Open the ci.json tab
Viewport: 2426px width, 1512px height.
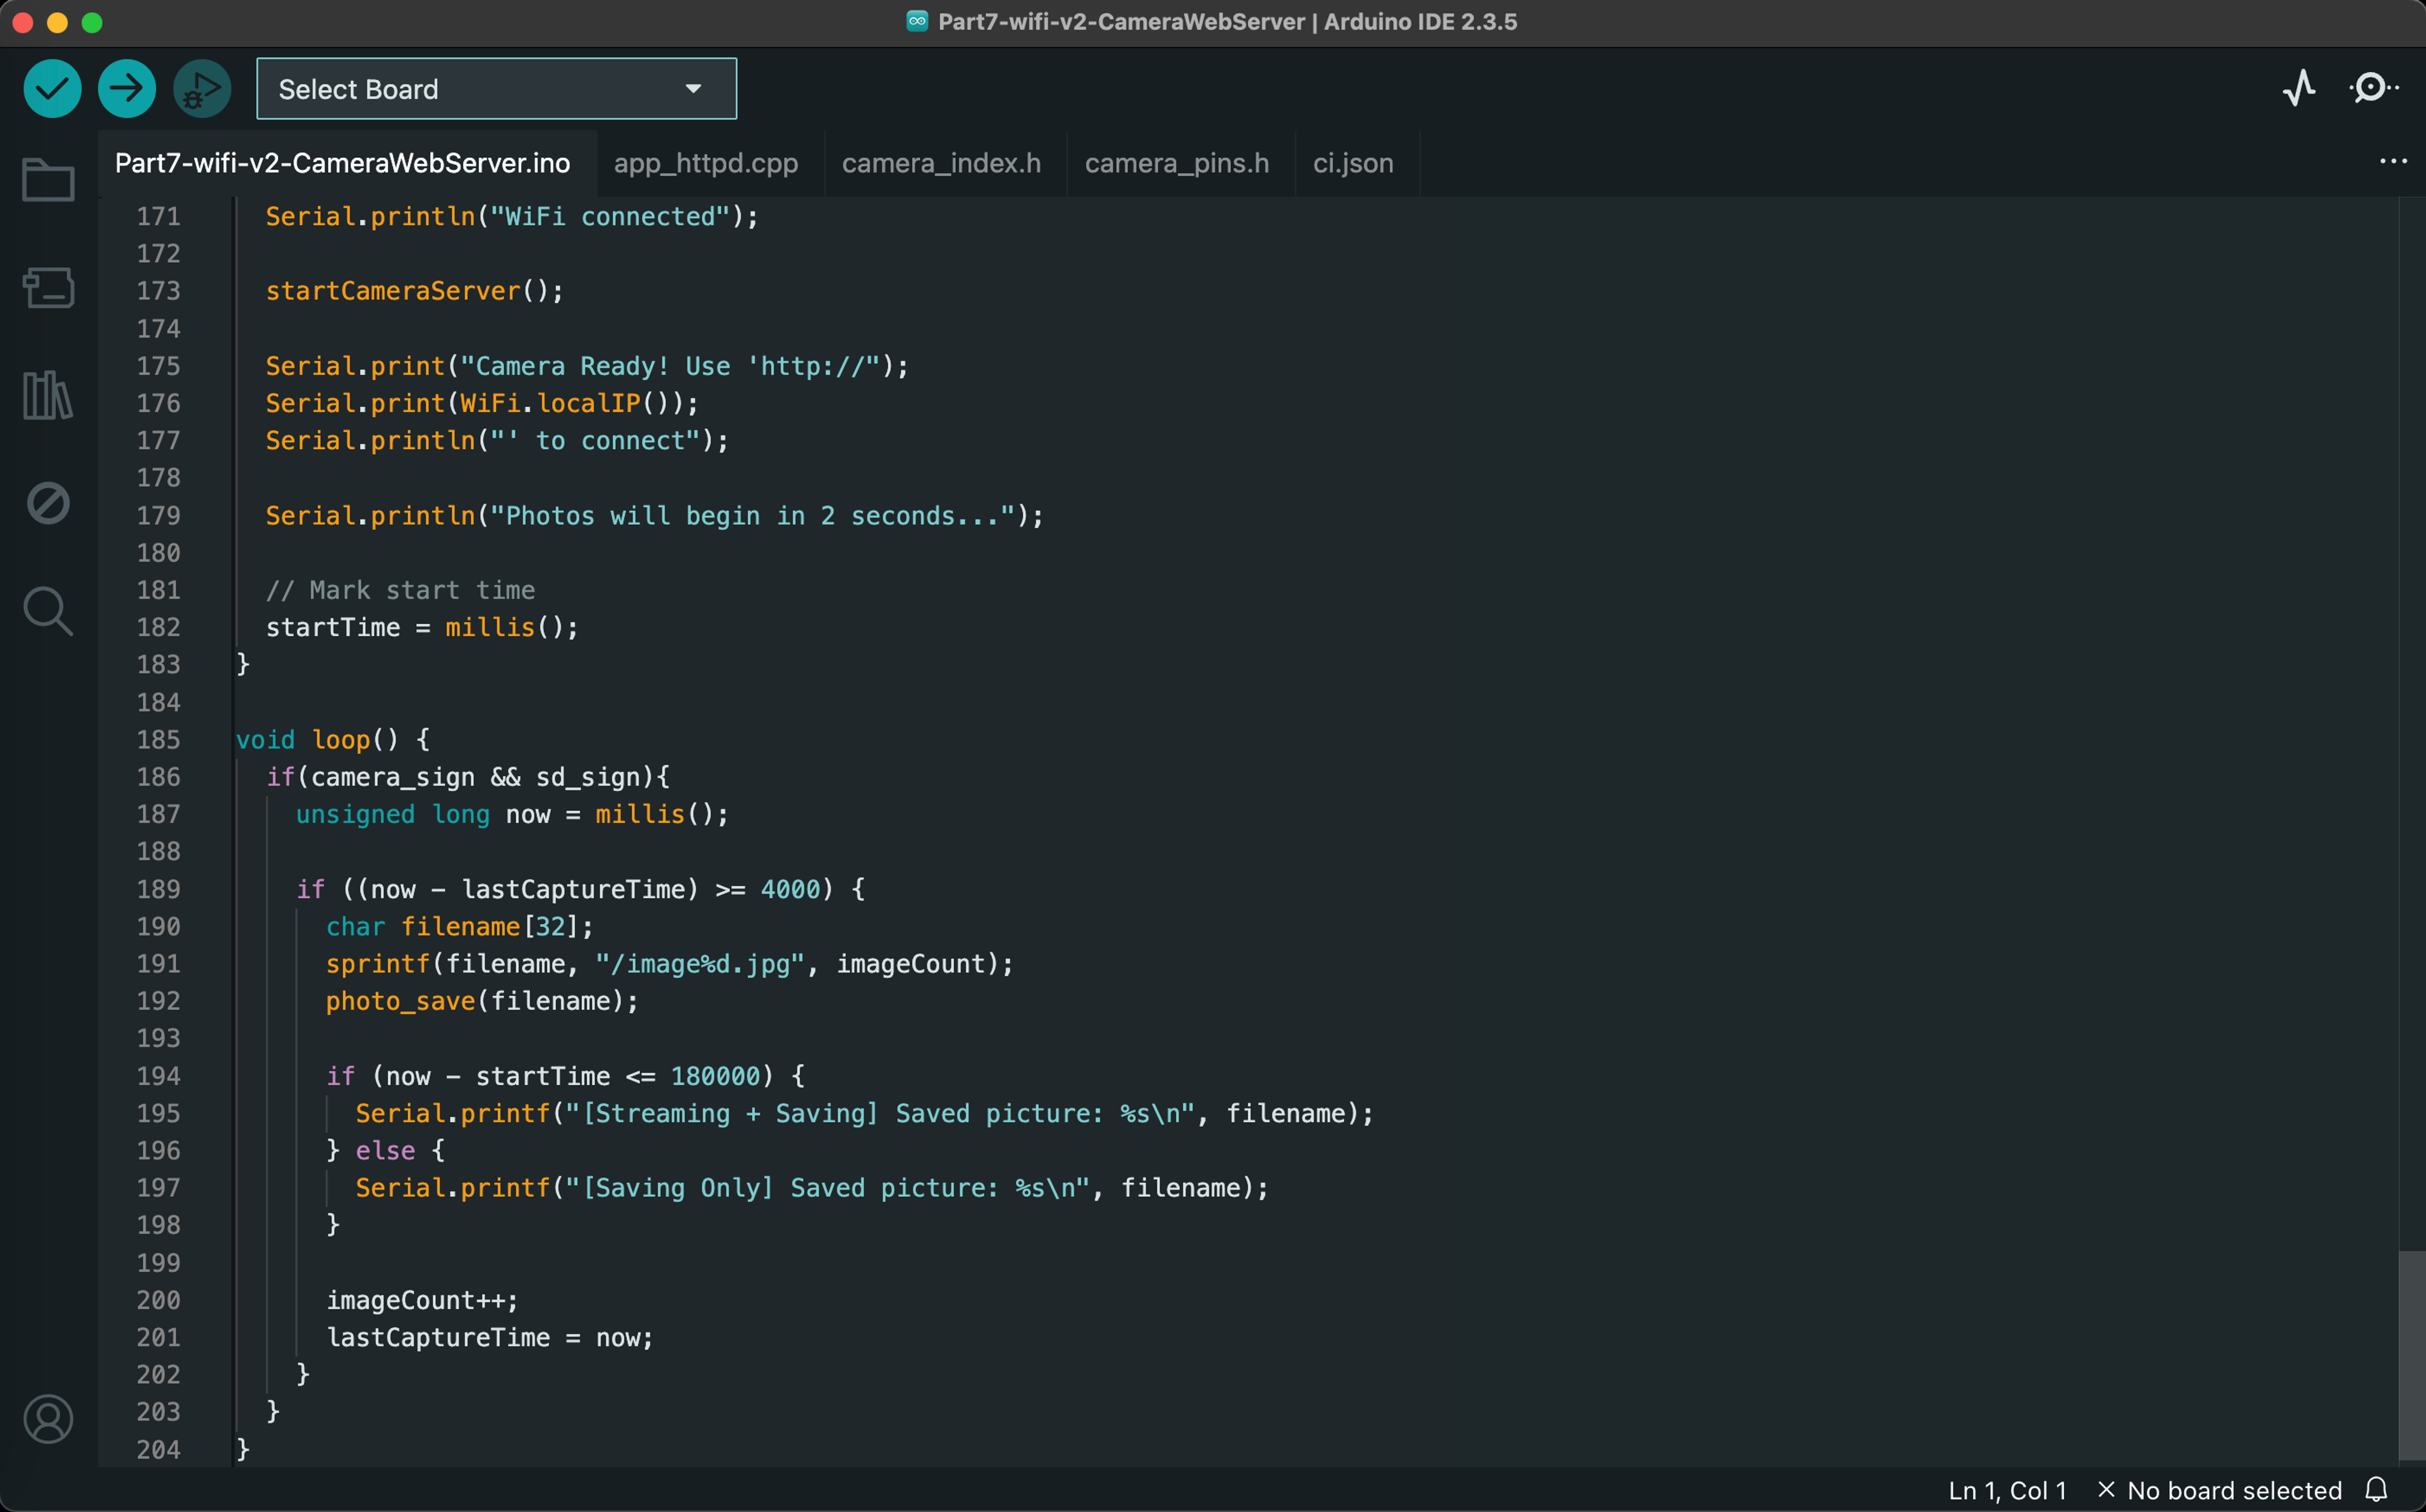pos(1353,163)
